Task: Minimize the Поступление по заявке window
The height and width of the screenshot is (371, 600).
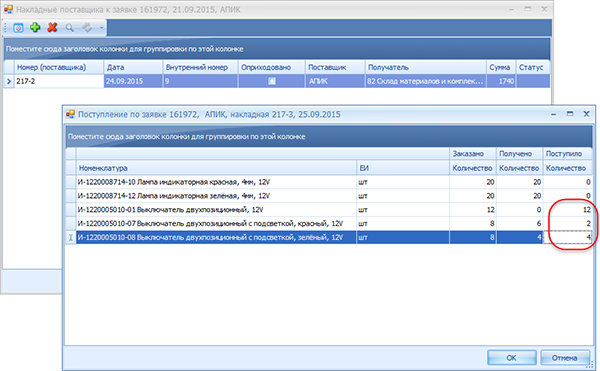Action: pos(553,114)
